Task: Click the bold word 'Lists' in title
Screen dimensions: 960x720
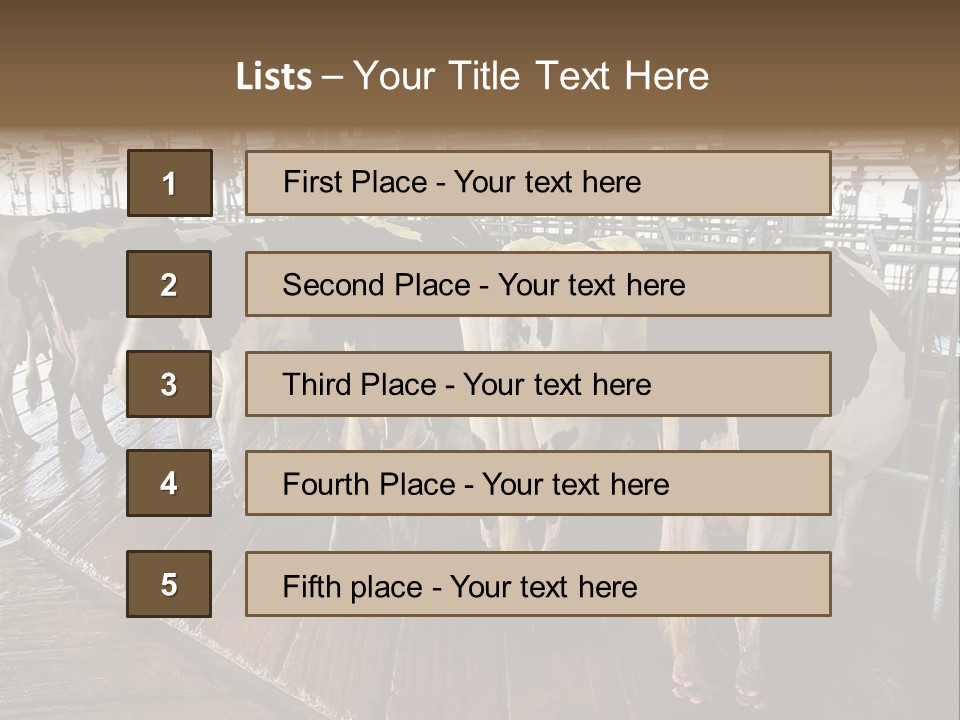Action: 274,77
